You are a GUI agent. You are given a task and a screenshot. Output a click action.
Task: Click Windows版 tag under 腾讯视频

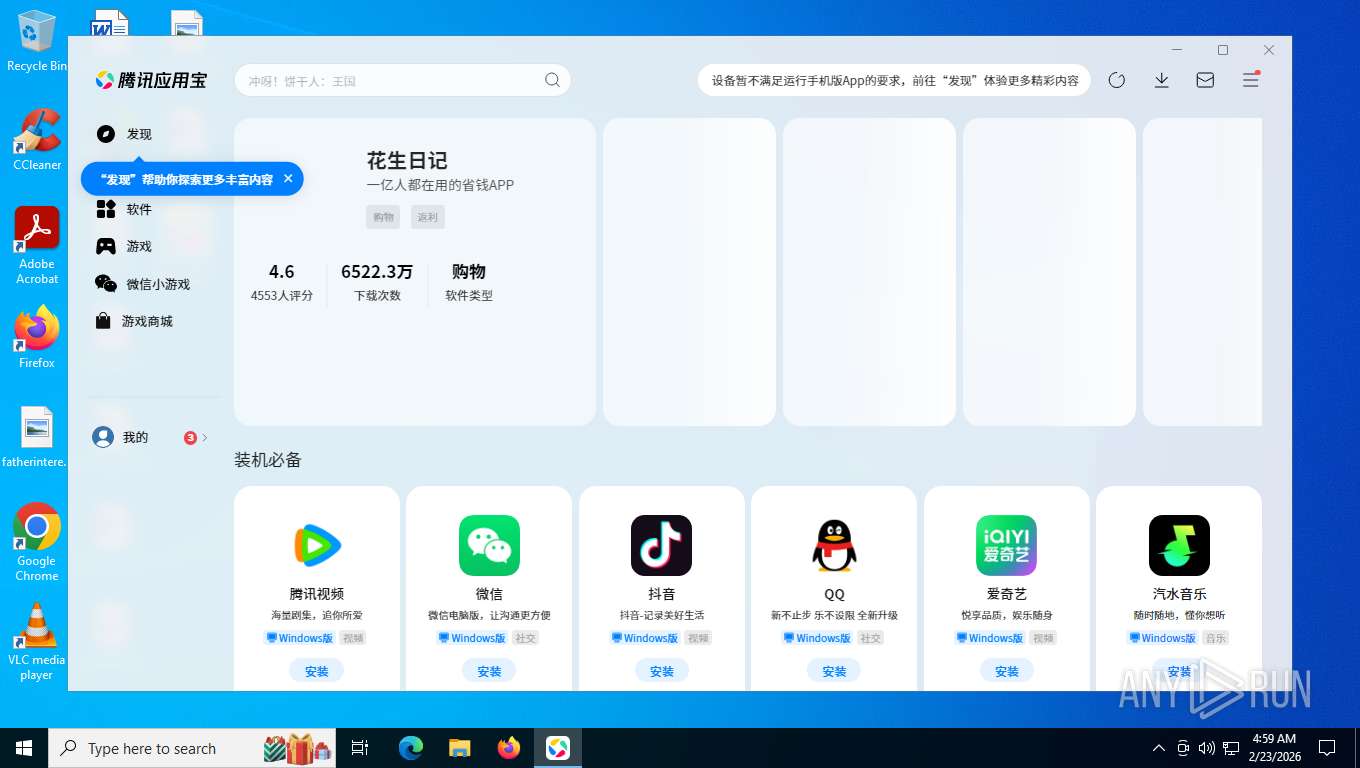tap(300, 638)
